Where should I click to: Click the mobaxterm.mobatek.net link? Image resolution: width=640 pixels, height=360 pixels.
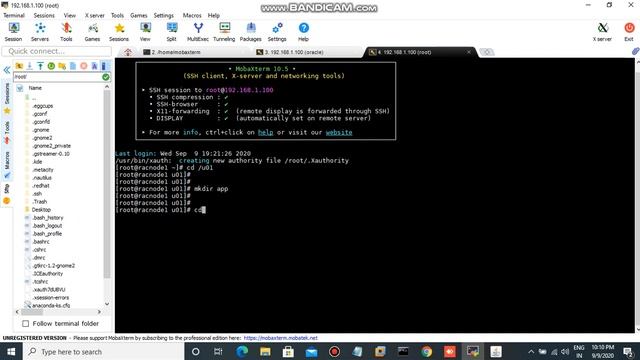coord(280,338)
